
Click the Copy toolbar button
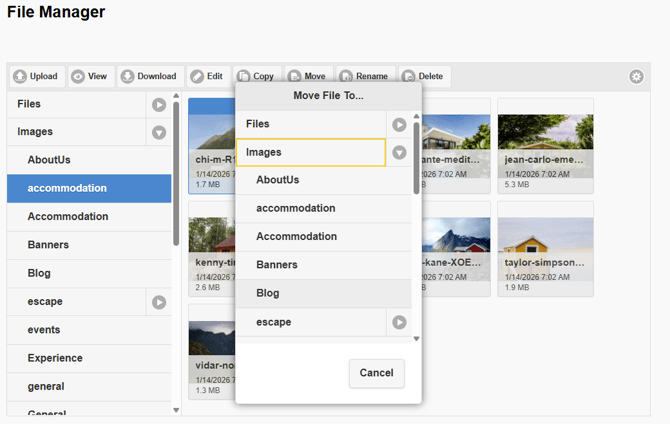(x=257, y=75)
